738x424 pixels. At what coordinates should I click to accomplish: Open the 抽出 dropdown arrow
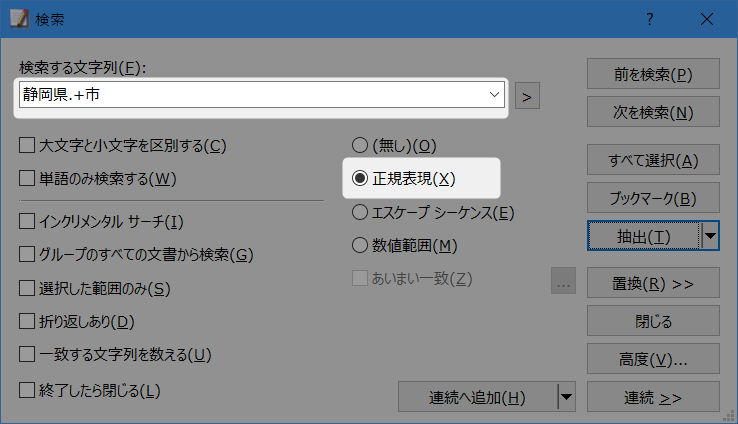click(x=710, y=236)
